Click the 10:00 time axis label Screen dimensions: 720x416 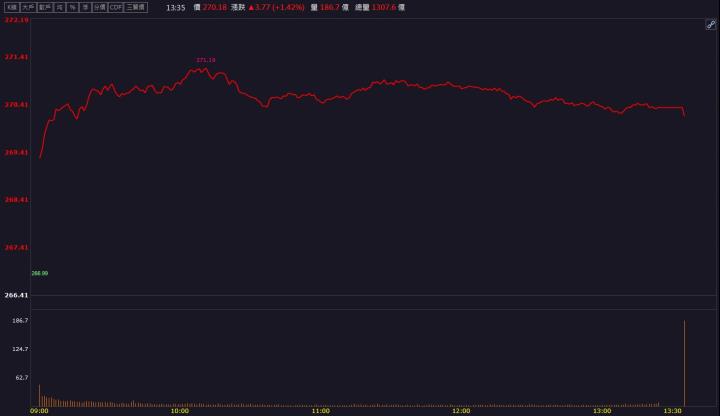(x=180, y=411)
